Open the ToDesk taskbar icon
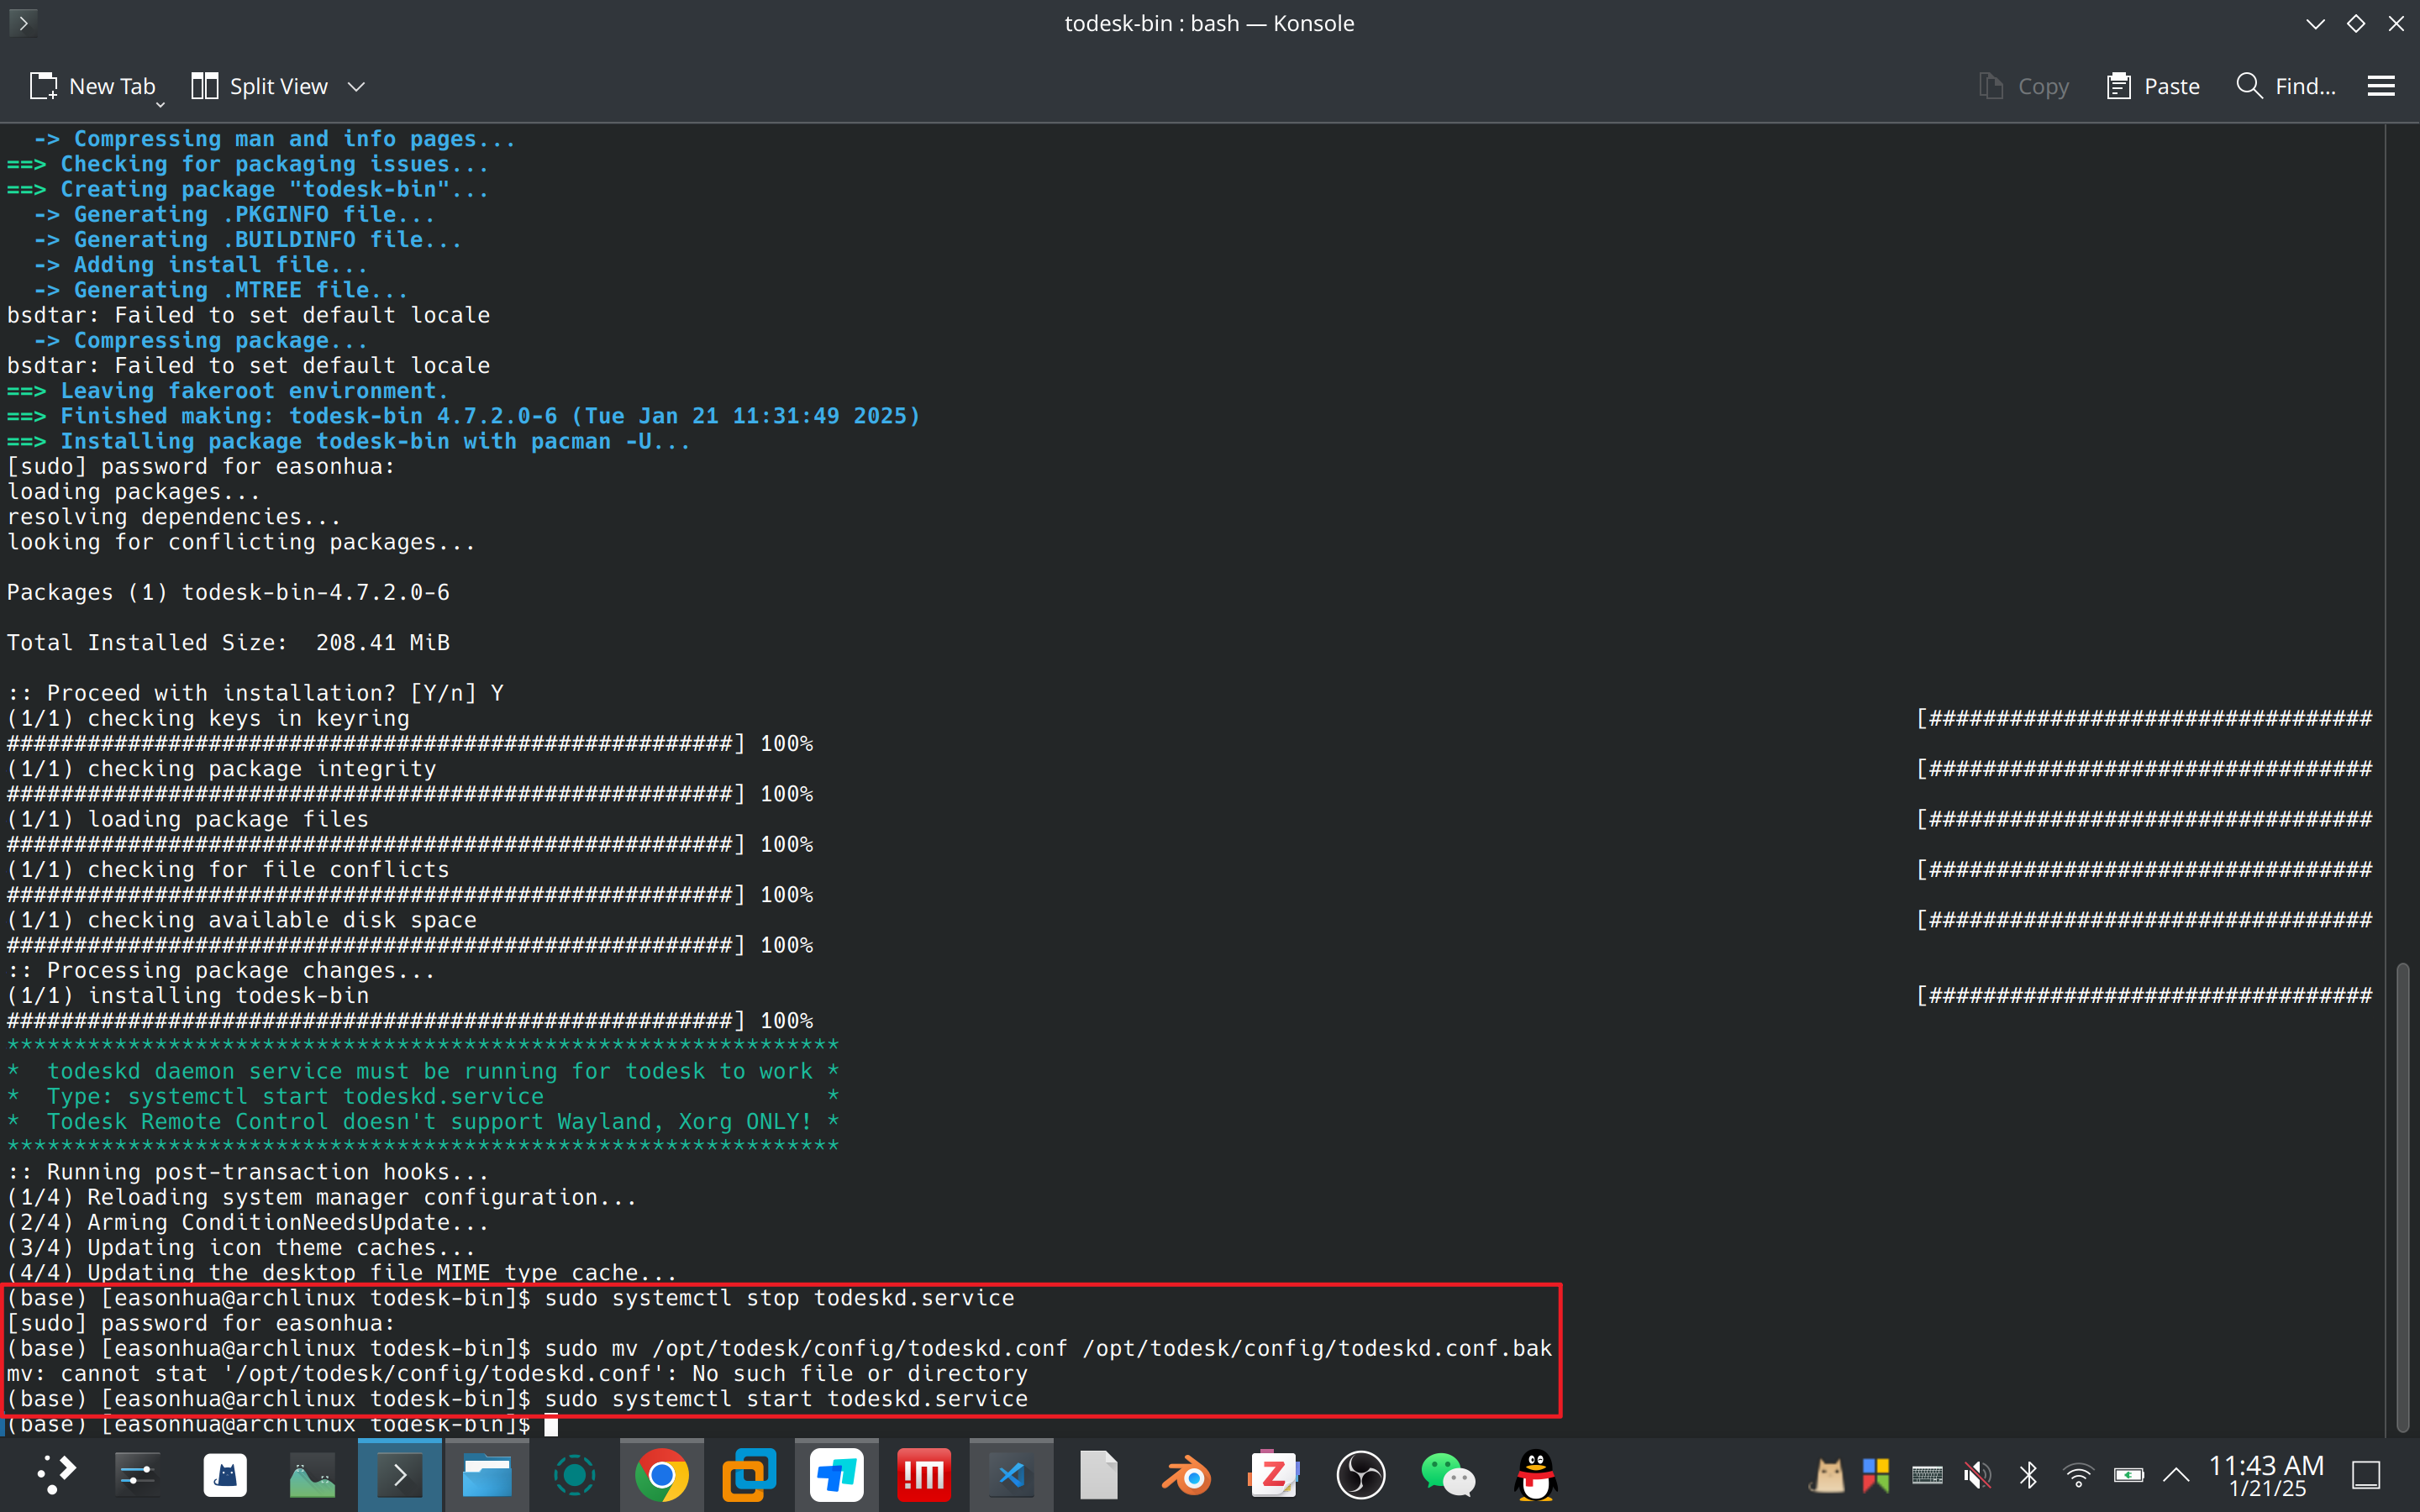Screen dimensions: 2420x1512 tap(837, 1475)
